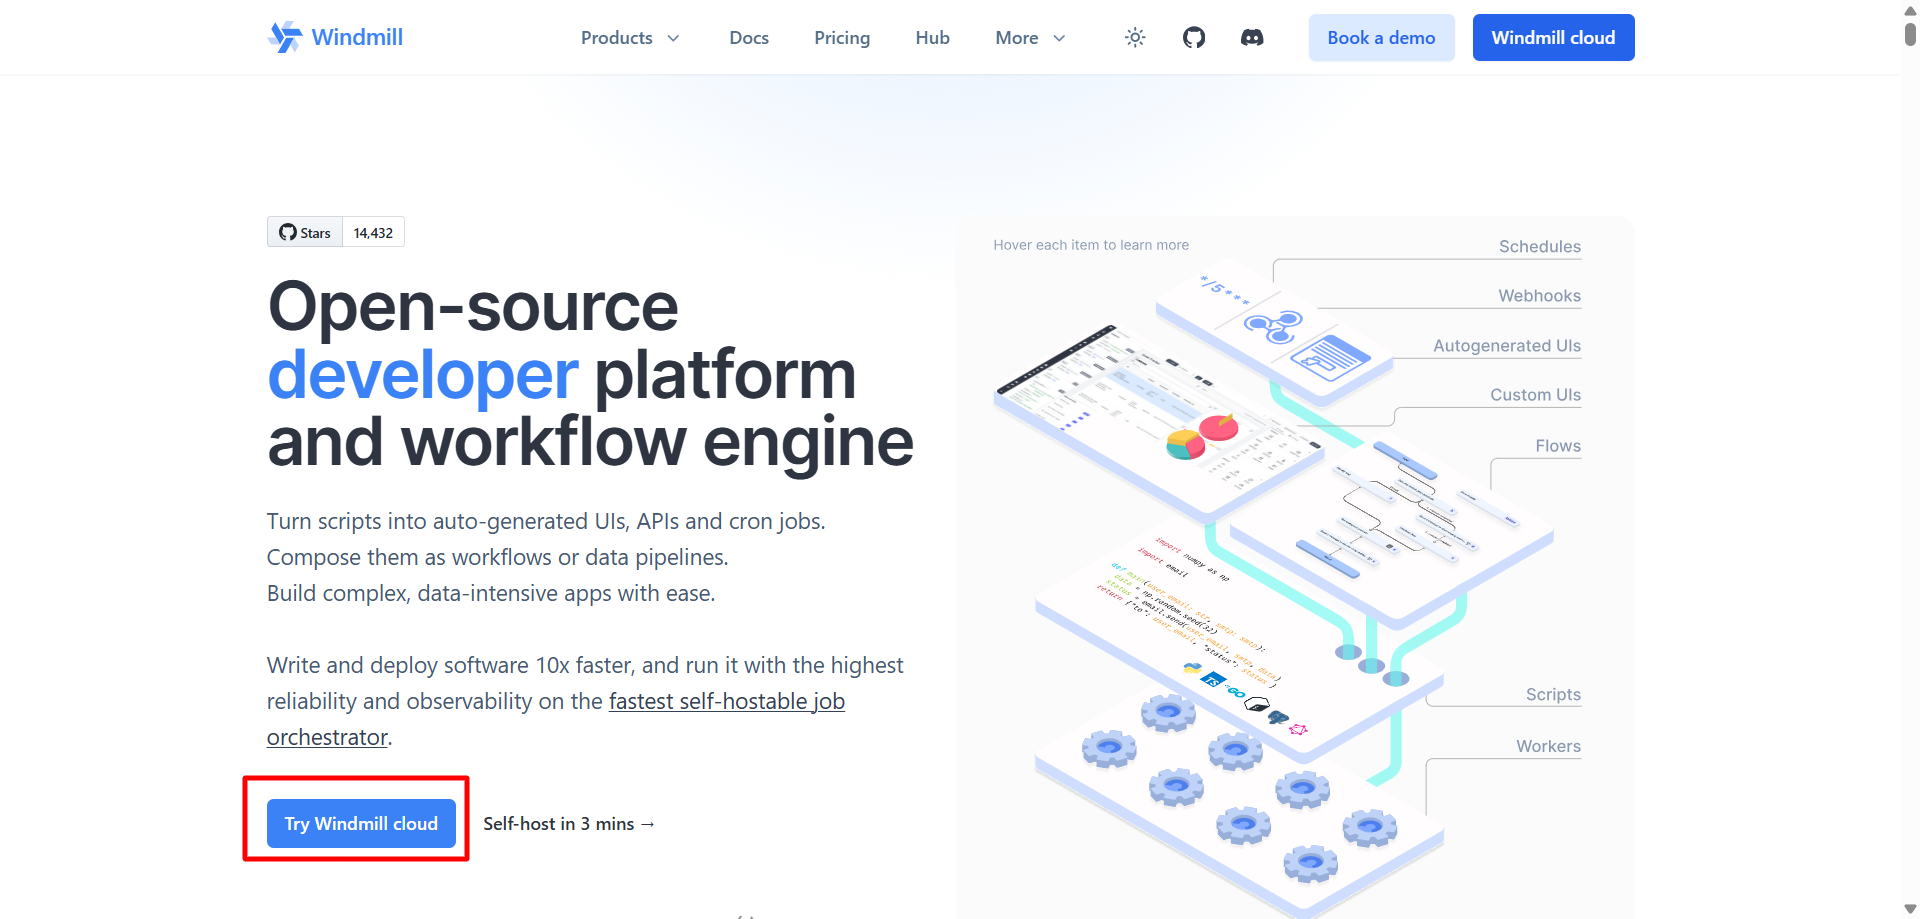Open the fastest self-hostable job orchestrator link
1920x919 pixels.
click(x=556, y=719)
